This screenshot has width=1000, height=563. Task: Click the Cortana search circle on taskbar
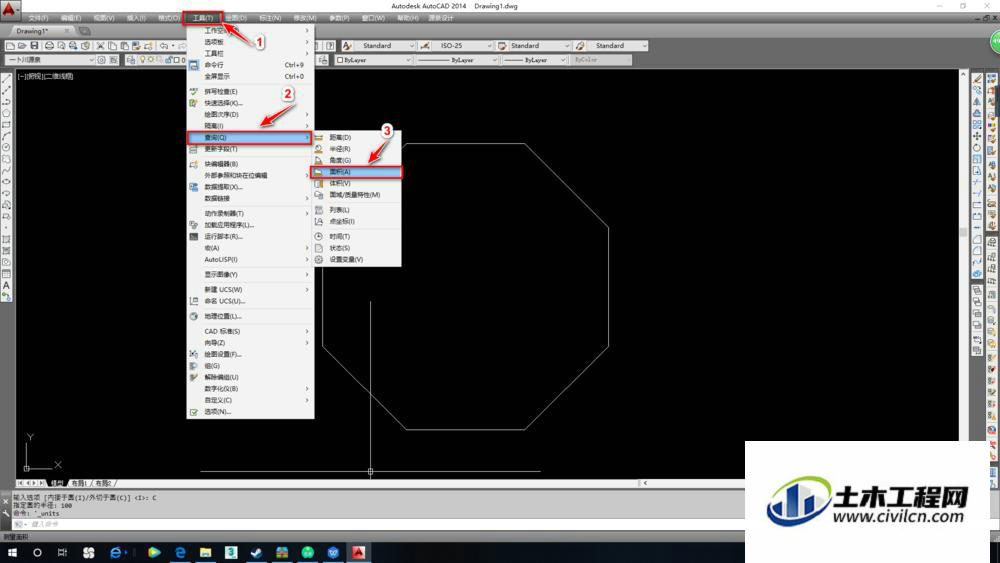pyautogui.click(x=37, y=552)
